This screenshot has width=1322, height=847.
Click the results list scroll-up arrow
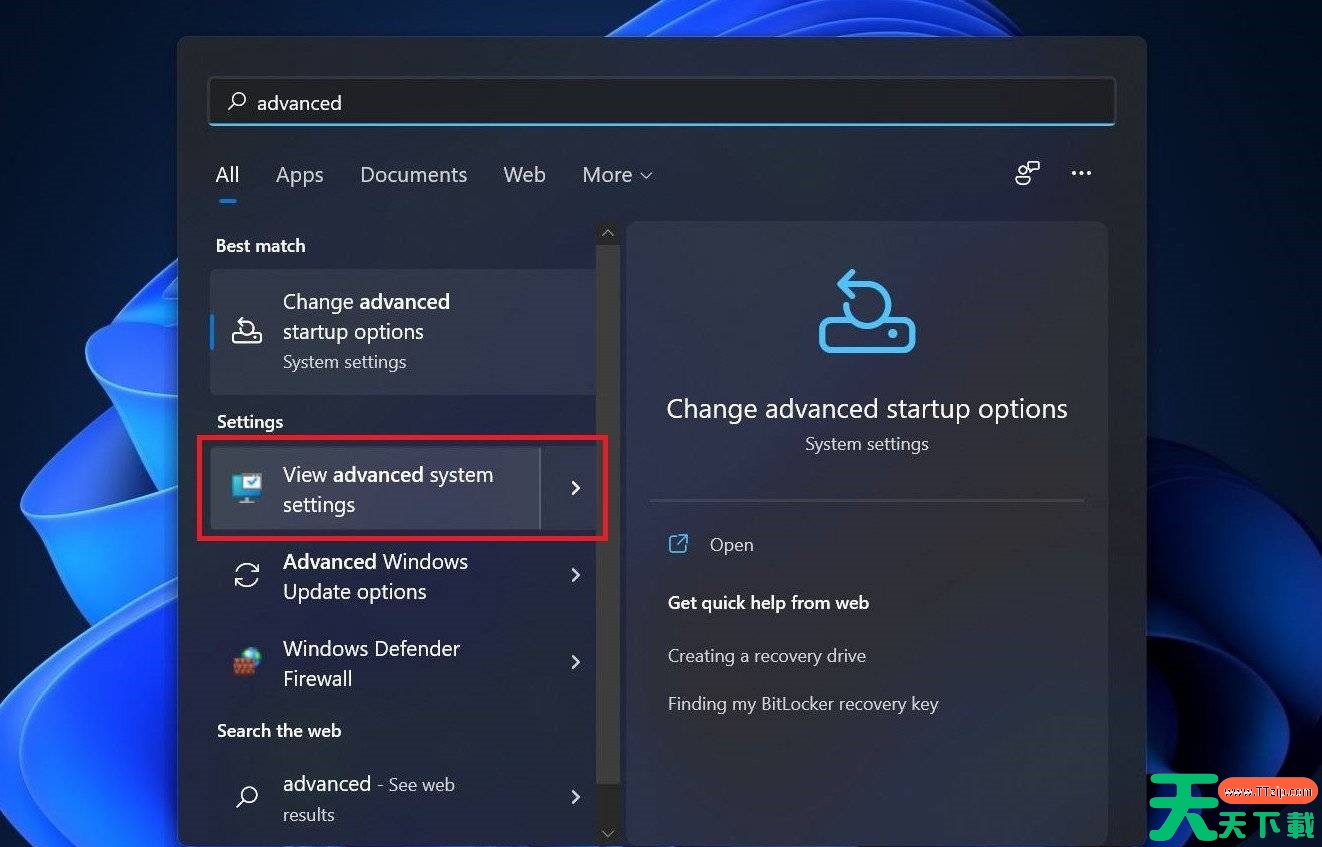click(607, 232)
